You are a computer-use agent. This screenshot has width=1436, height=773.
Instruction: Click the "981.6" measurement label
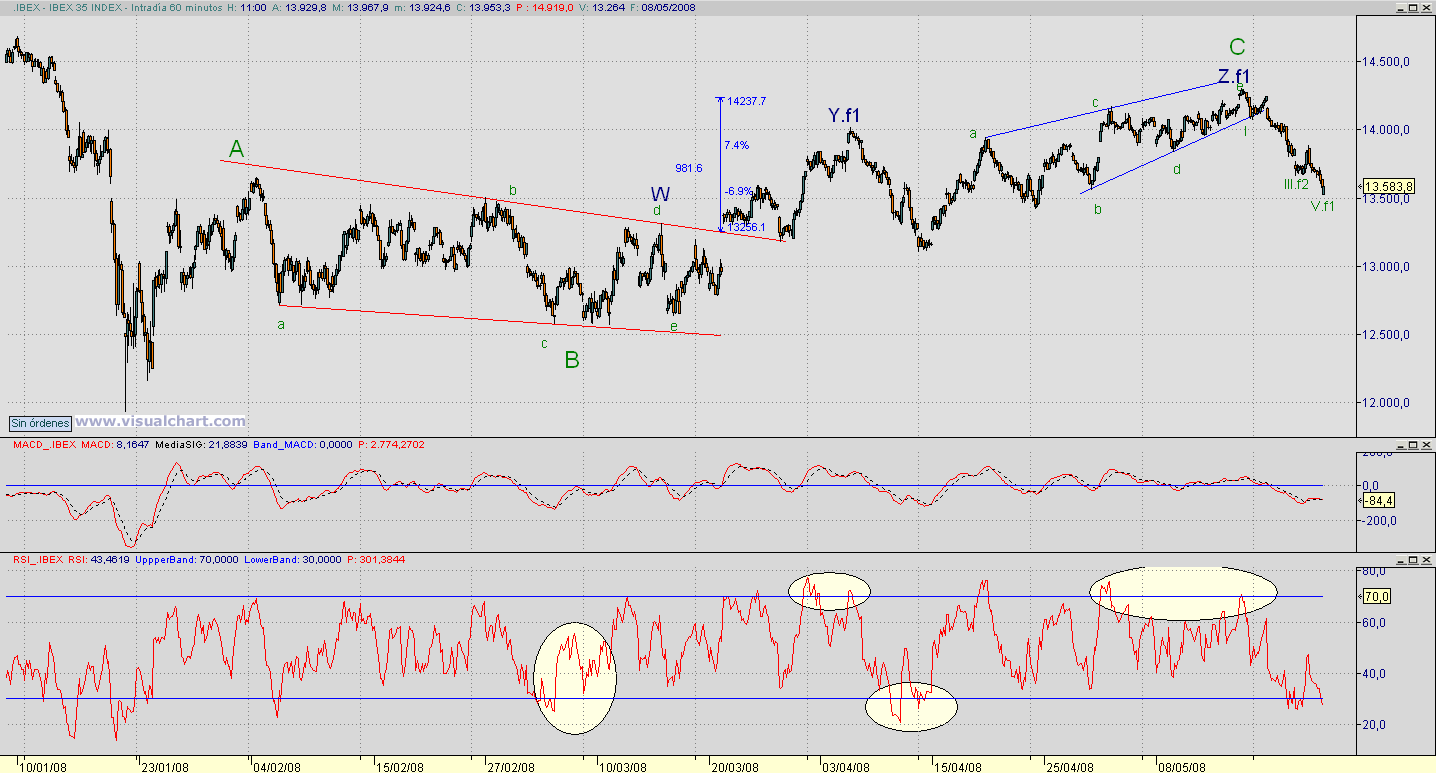tap(689, 168)
